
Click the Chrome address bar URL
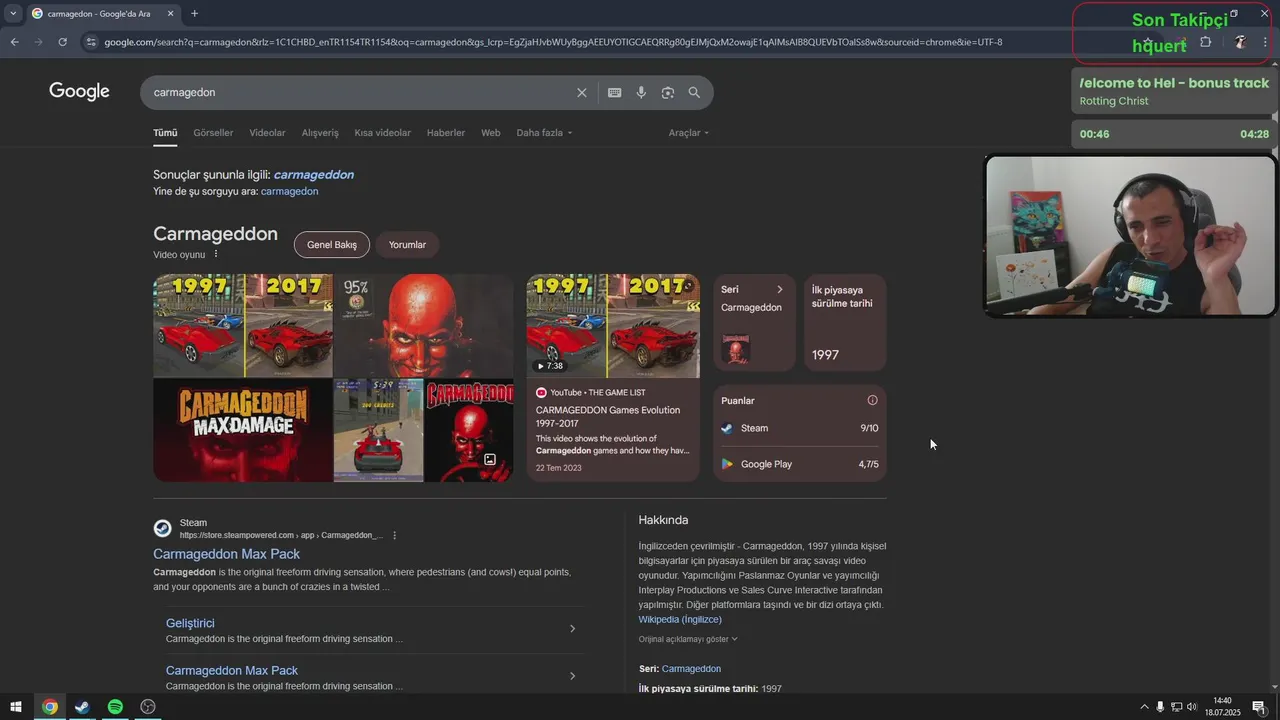[553, 42]
